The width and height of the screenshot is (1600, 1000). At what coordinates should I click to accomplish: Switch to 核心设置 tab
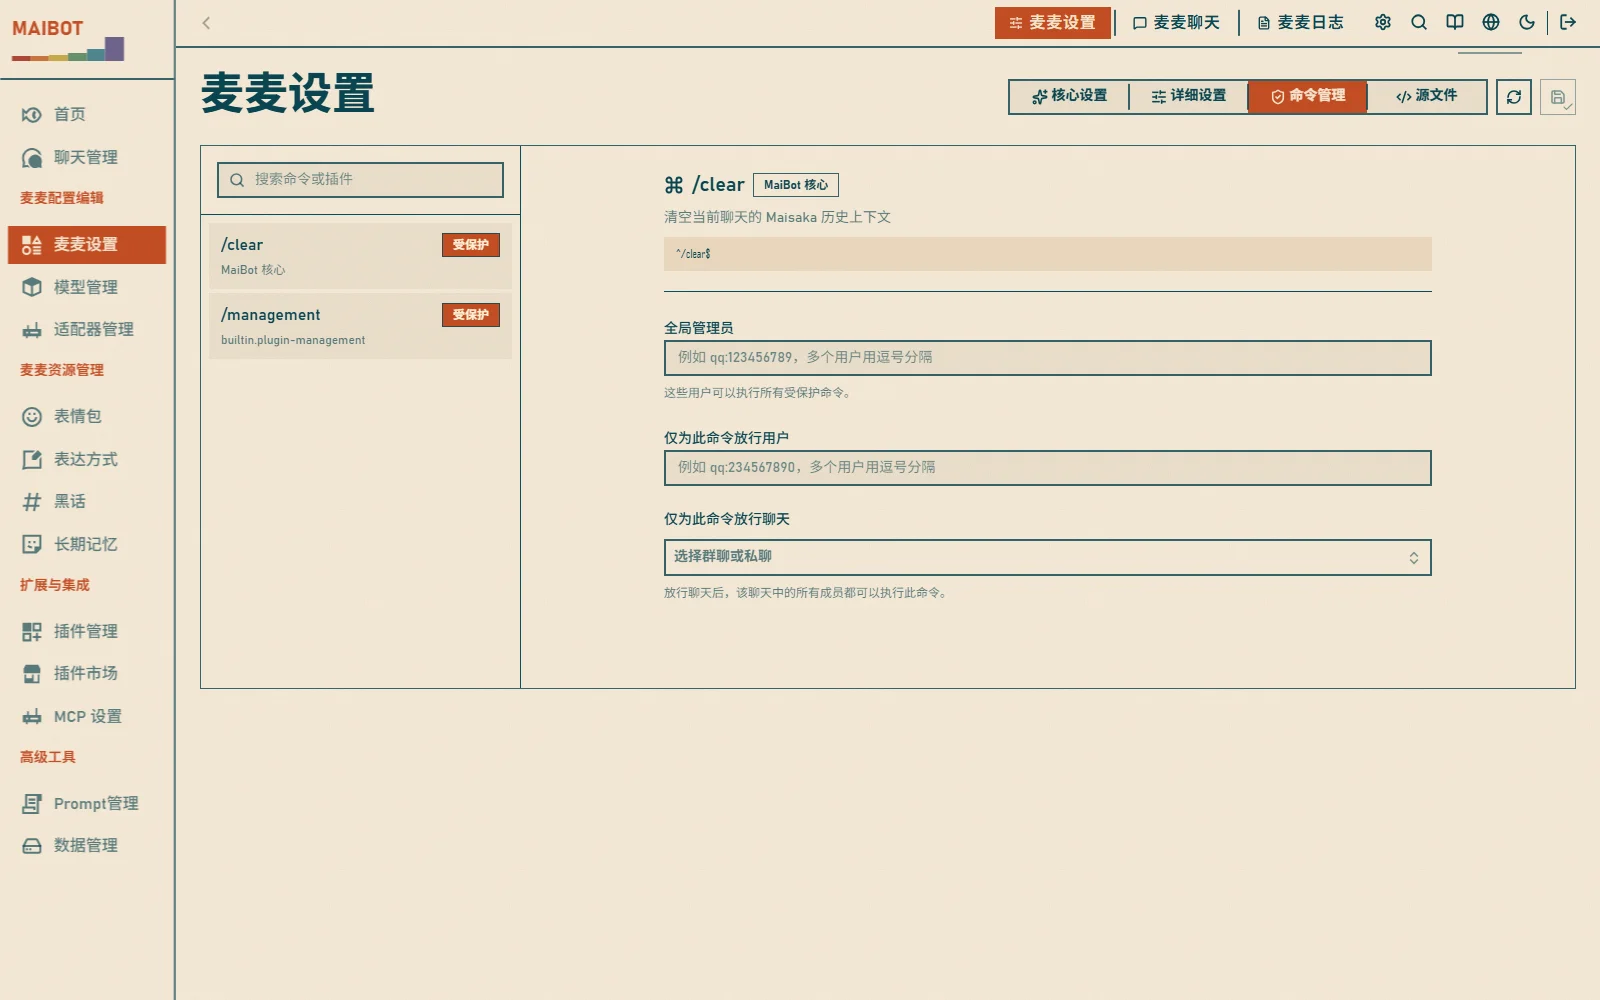pyautogui.click(x=1069, y=96)
